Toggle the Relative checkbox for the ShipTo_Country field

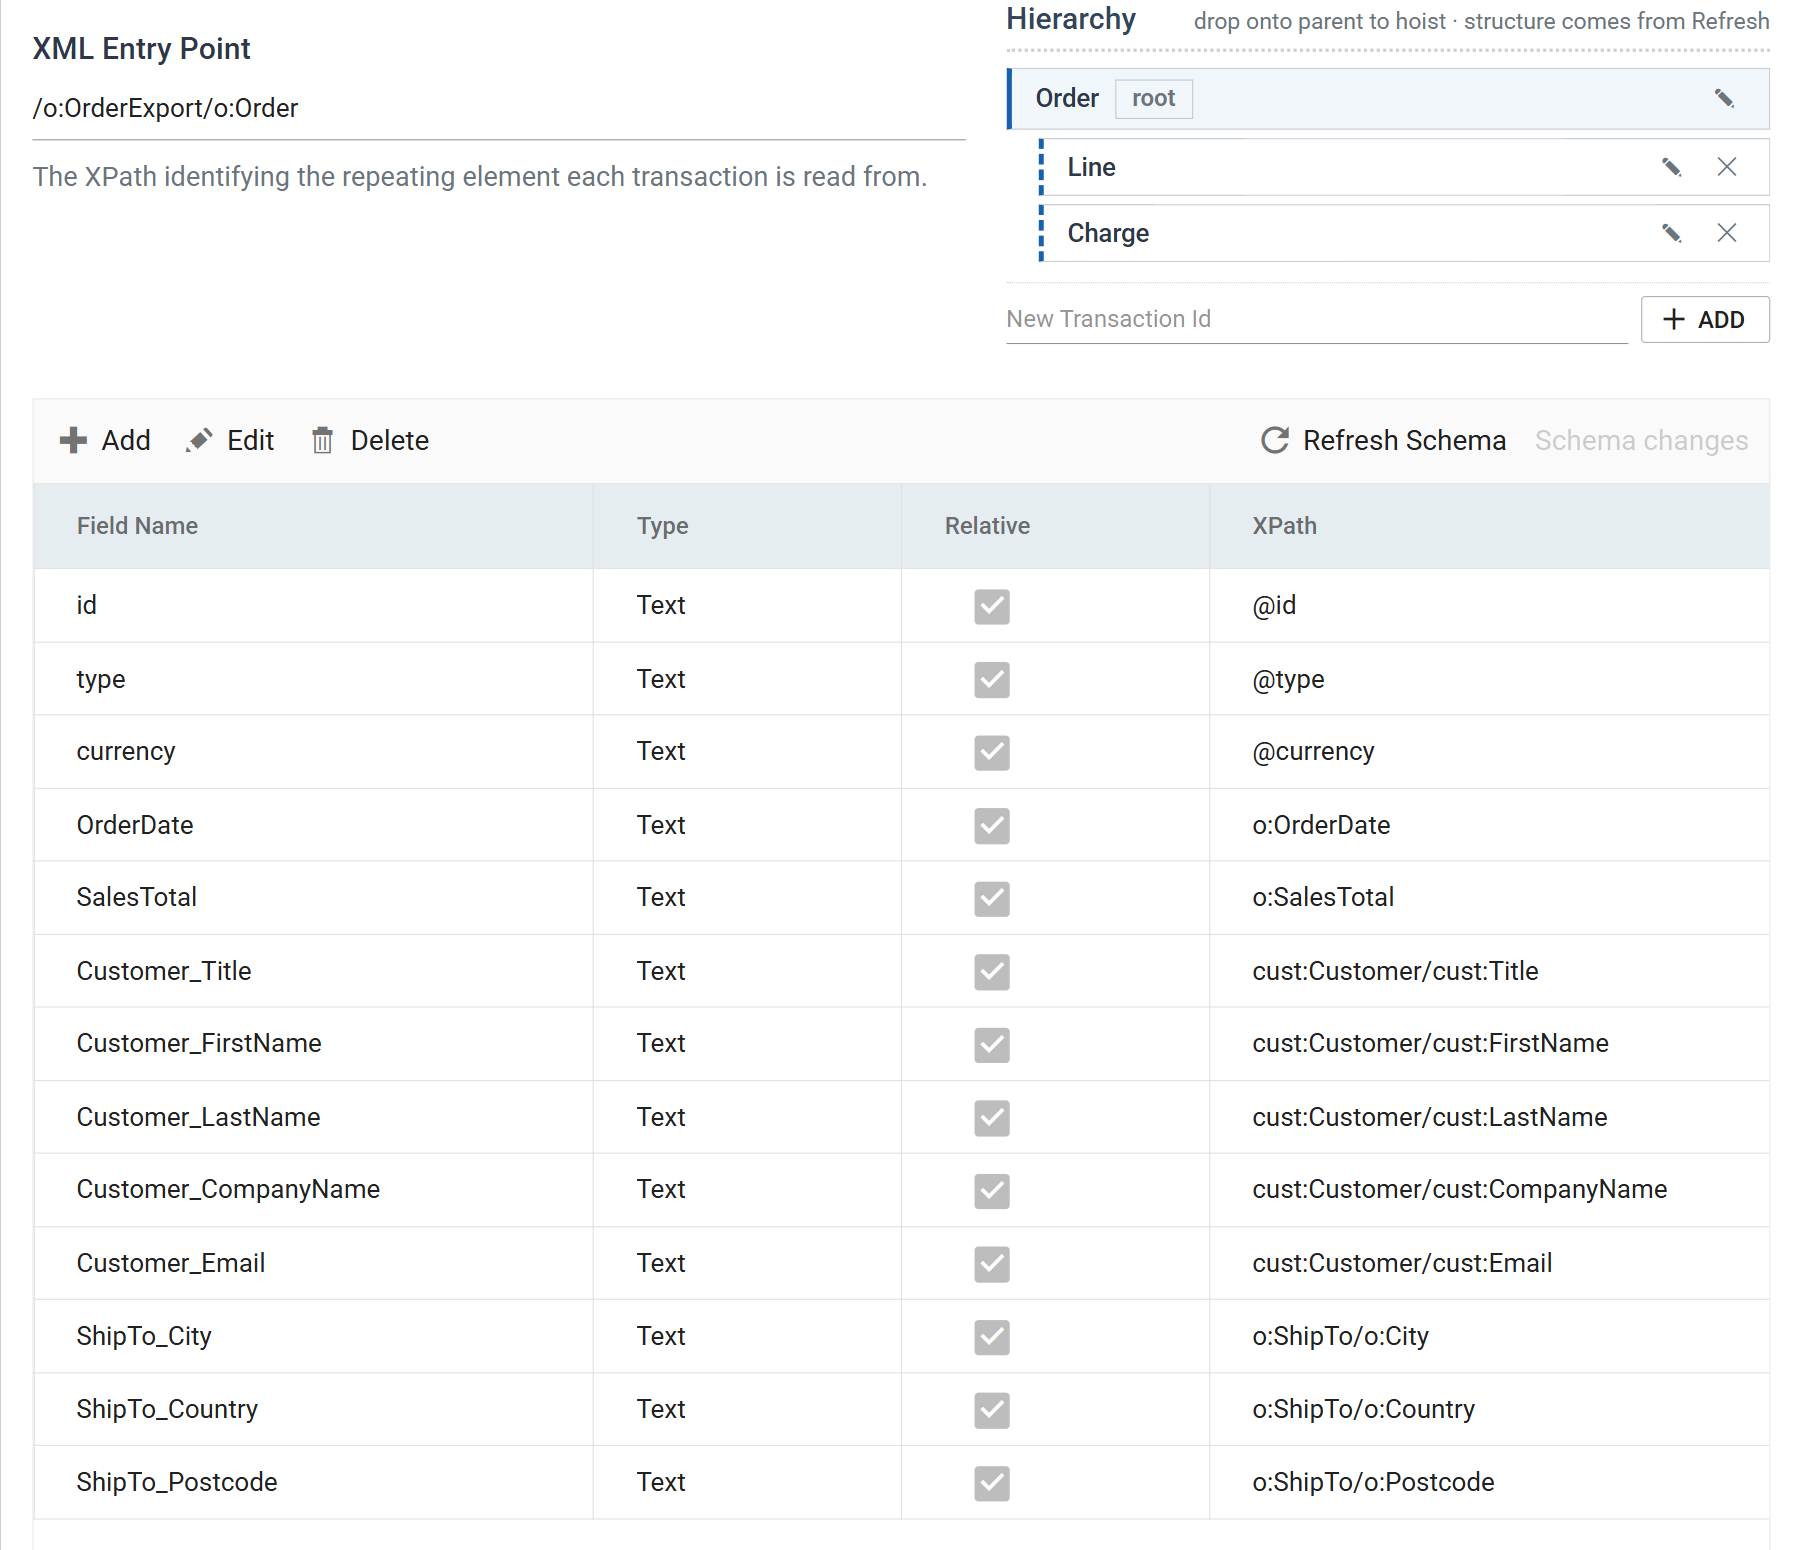click(x=992, y=1410)
